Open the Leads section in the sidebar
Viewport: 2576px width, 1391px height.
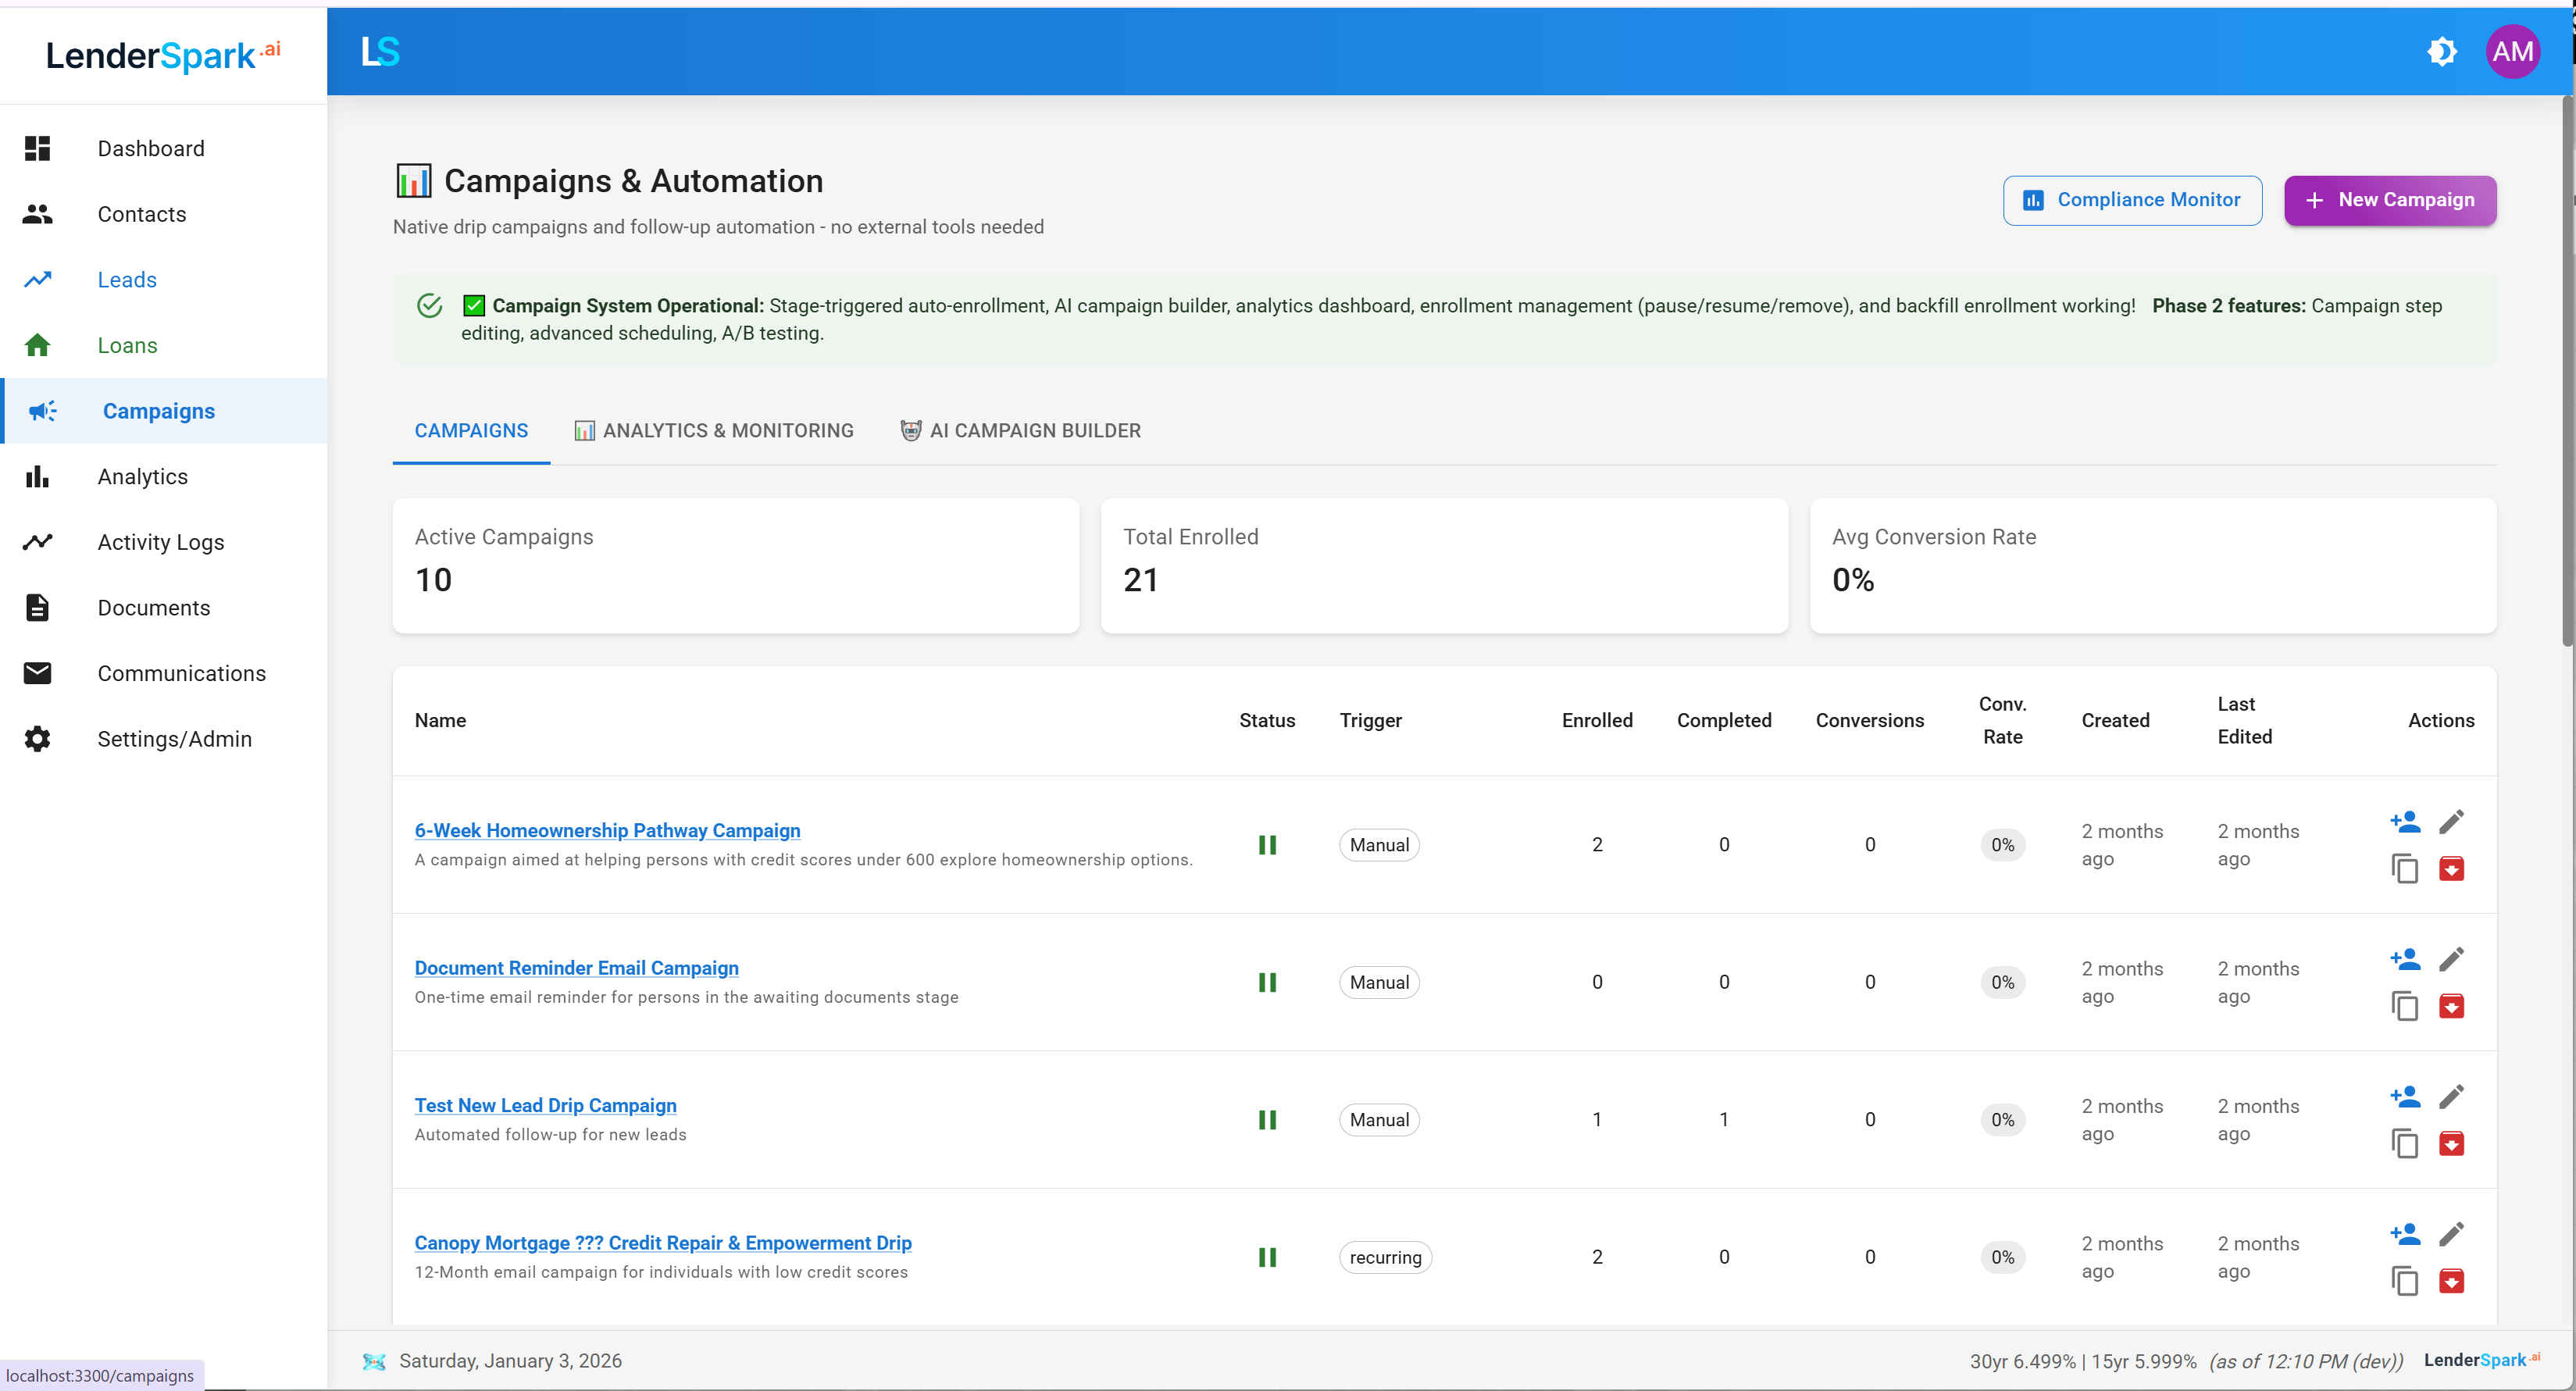(127, 280)
